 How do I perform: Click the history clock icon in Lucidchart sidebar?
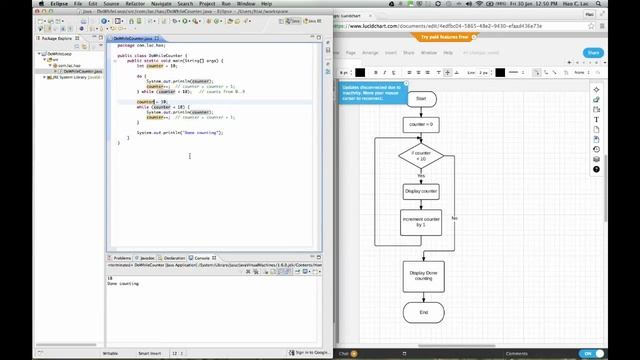click(x=596, y=149)
